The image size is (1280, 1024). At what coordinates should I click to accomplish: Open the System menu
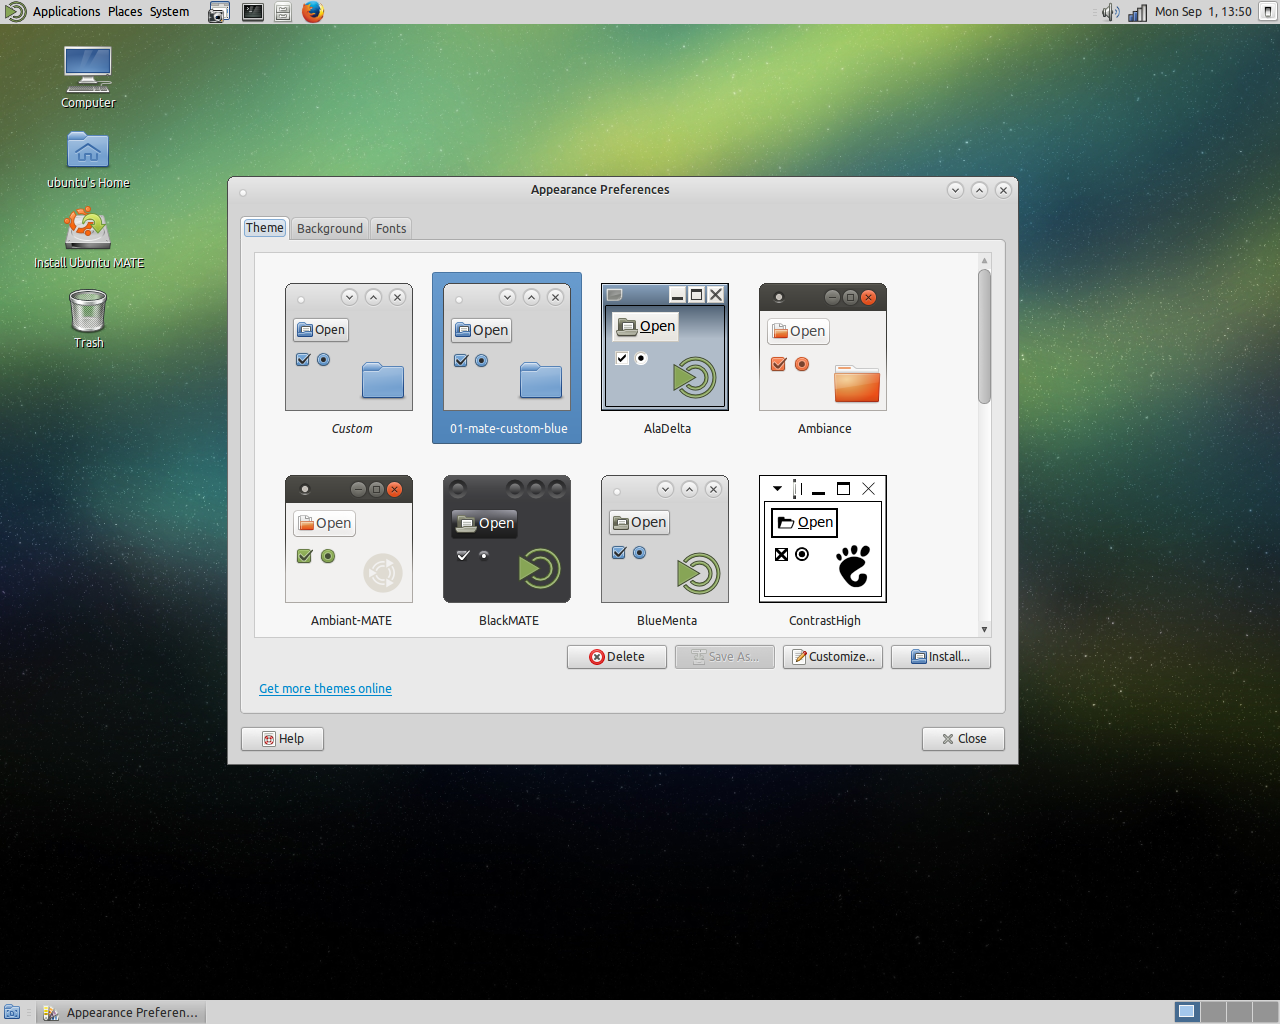(169, 12)
